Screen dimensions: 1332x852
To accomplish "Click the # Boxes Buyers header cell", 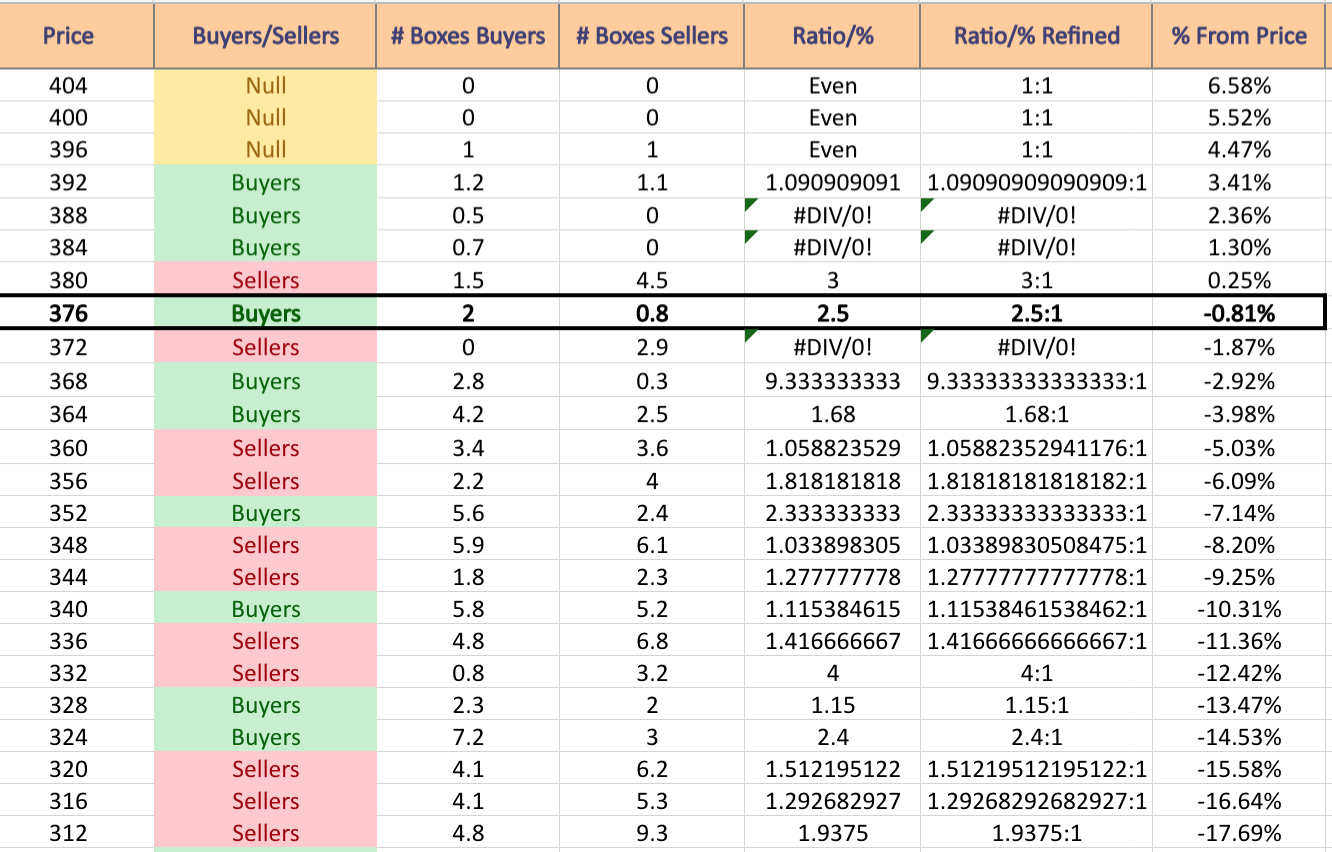I will [468, 36].
